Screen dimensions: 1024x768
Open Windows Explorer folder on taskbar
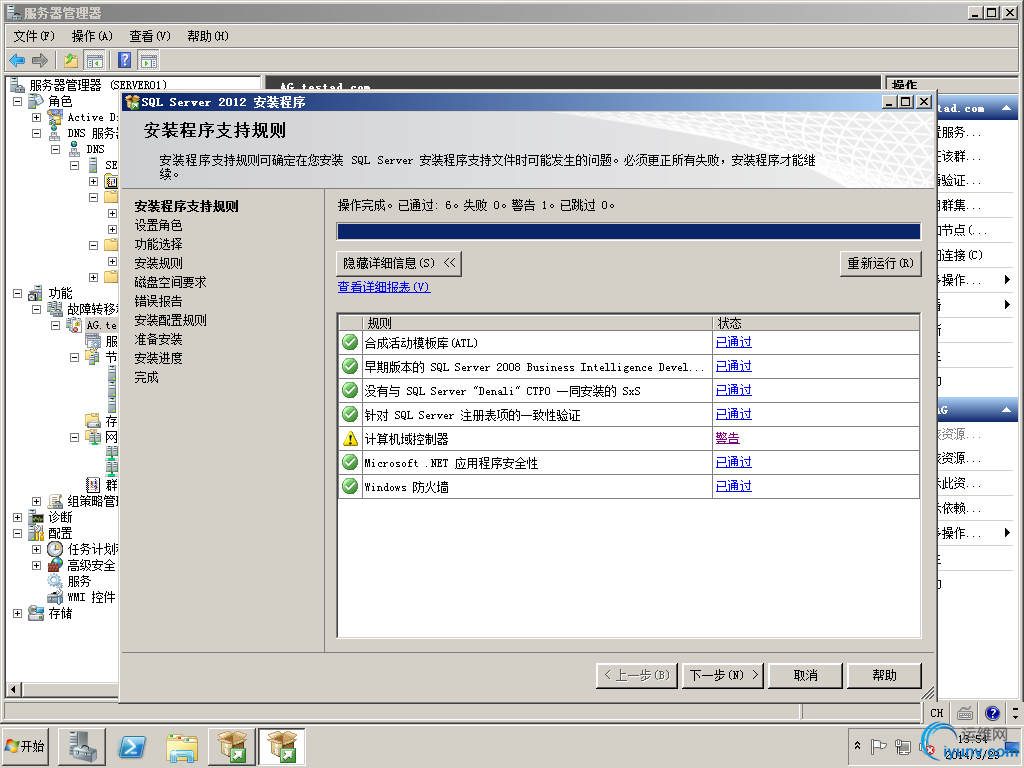click(x=182, y=747)
